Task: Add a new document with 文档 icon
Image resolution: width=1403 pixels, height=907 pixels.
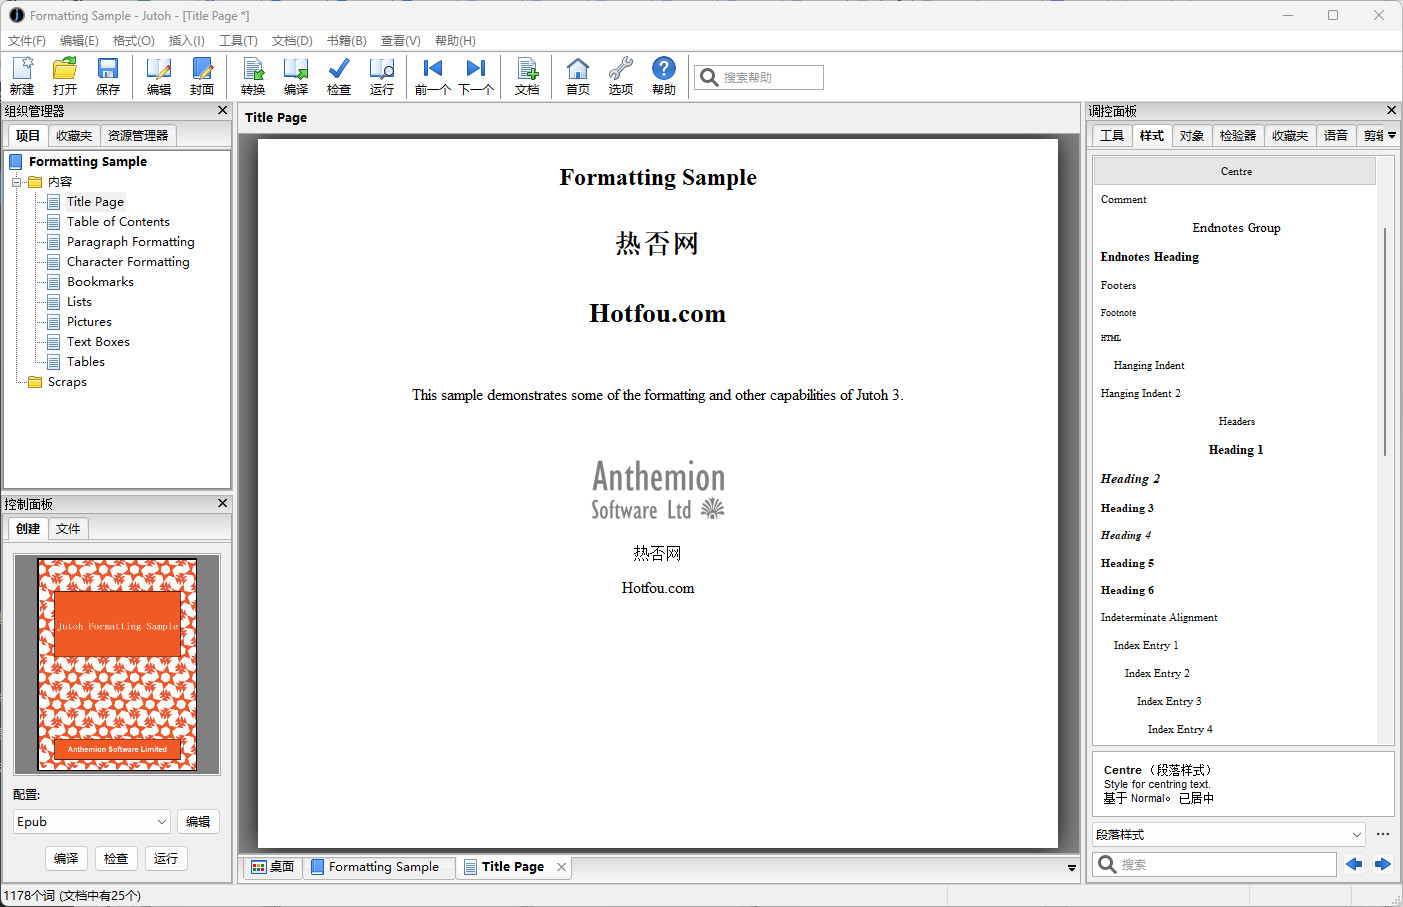Action: point(527,76)
